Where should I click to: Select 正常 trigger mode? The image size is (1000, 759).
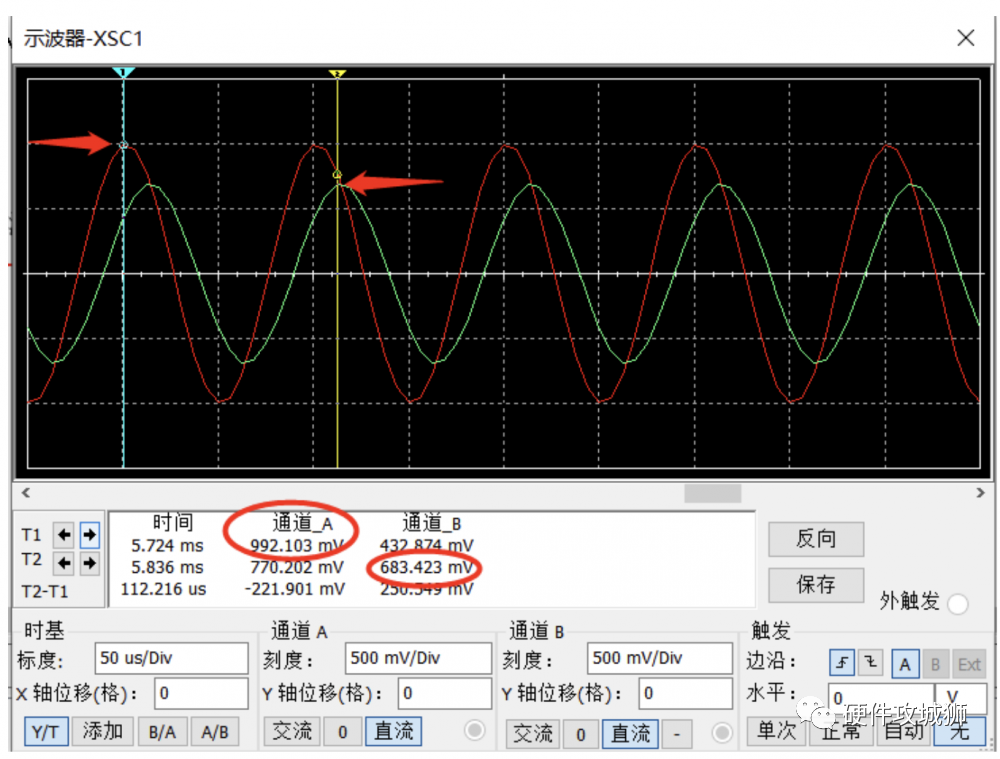point(841,731)
